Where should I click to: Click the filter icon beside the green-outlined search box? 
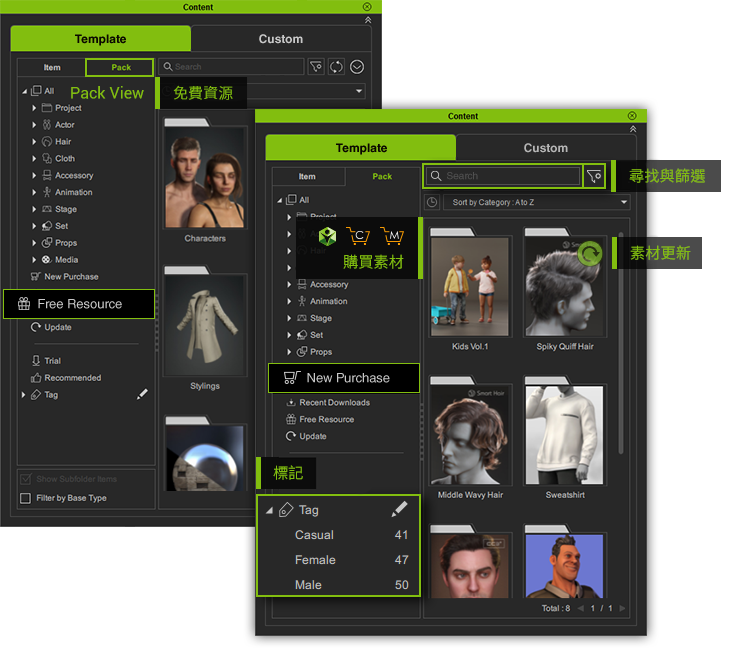595,176
